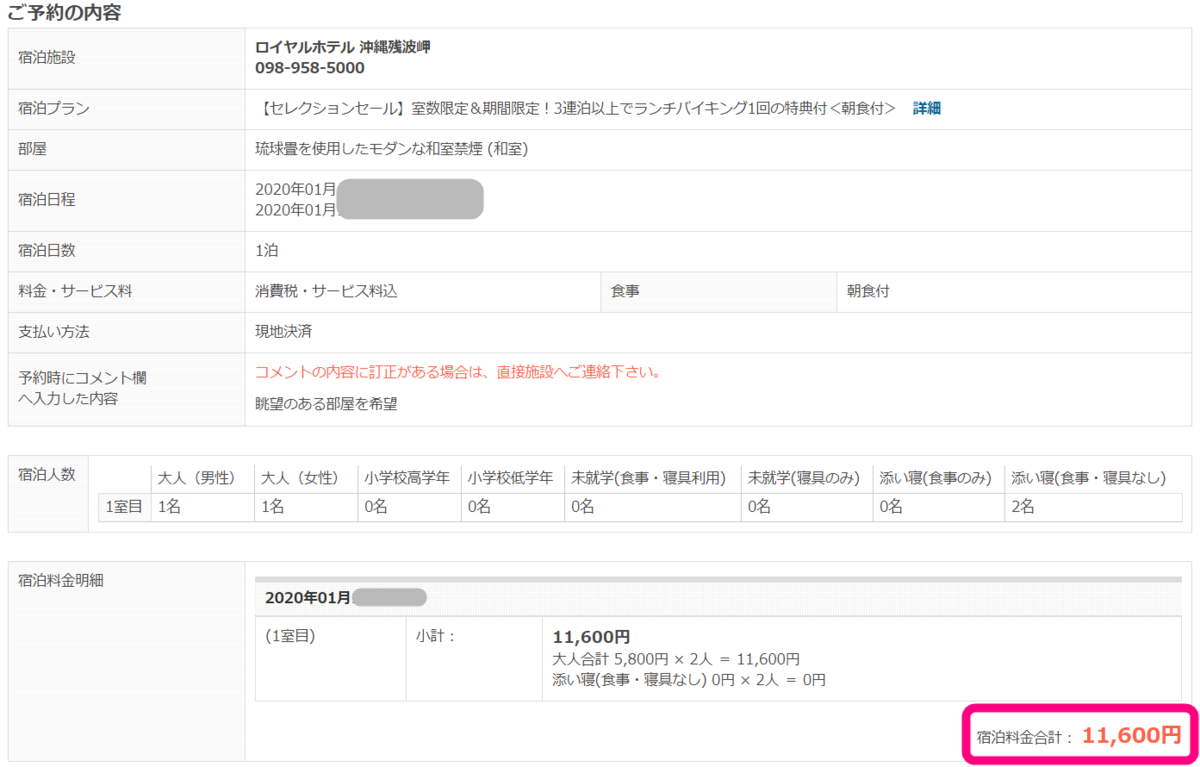
Task: Select room text 琉球畳を使用したモダンな和室禁煙 (和室)
Action: 392,149
